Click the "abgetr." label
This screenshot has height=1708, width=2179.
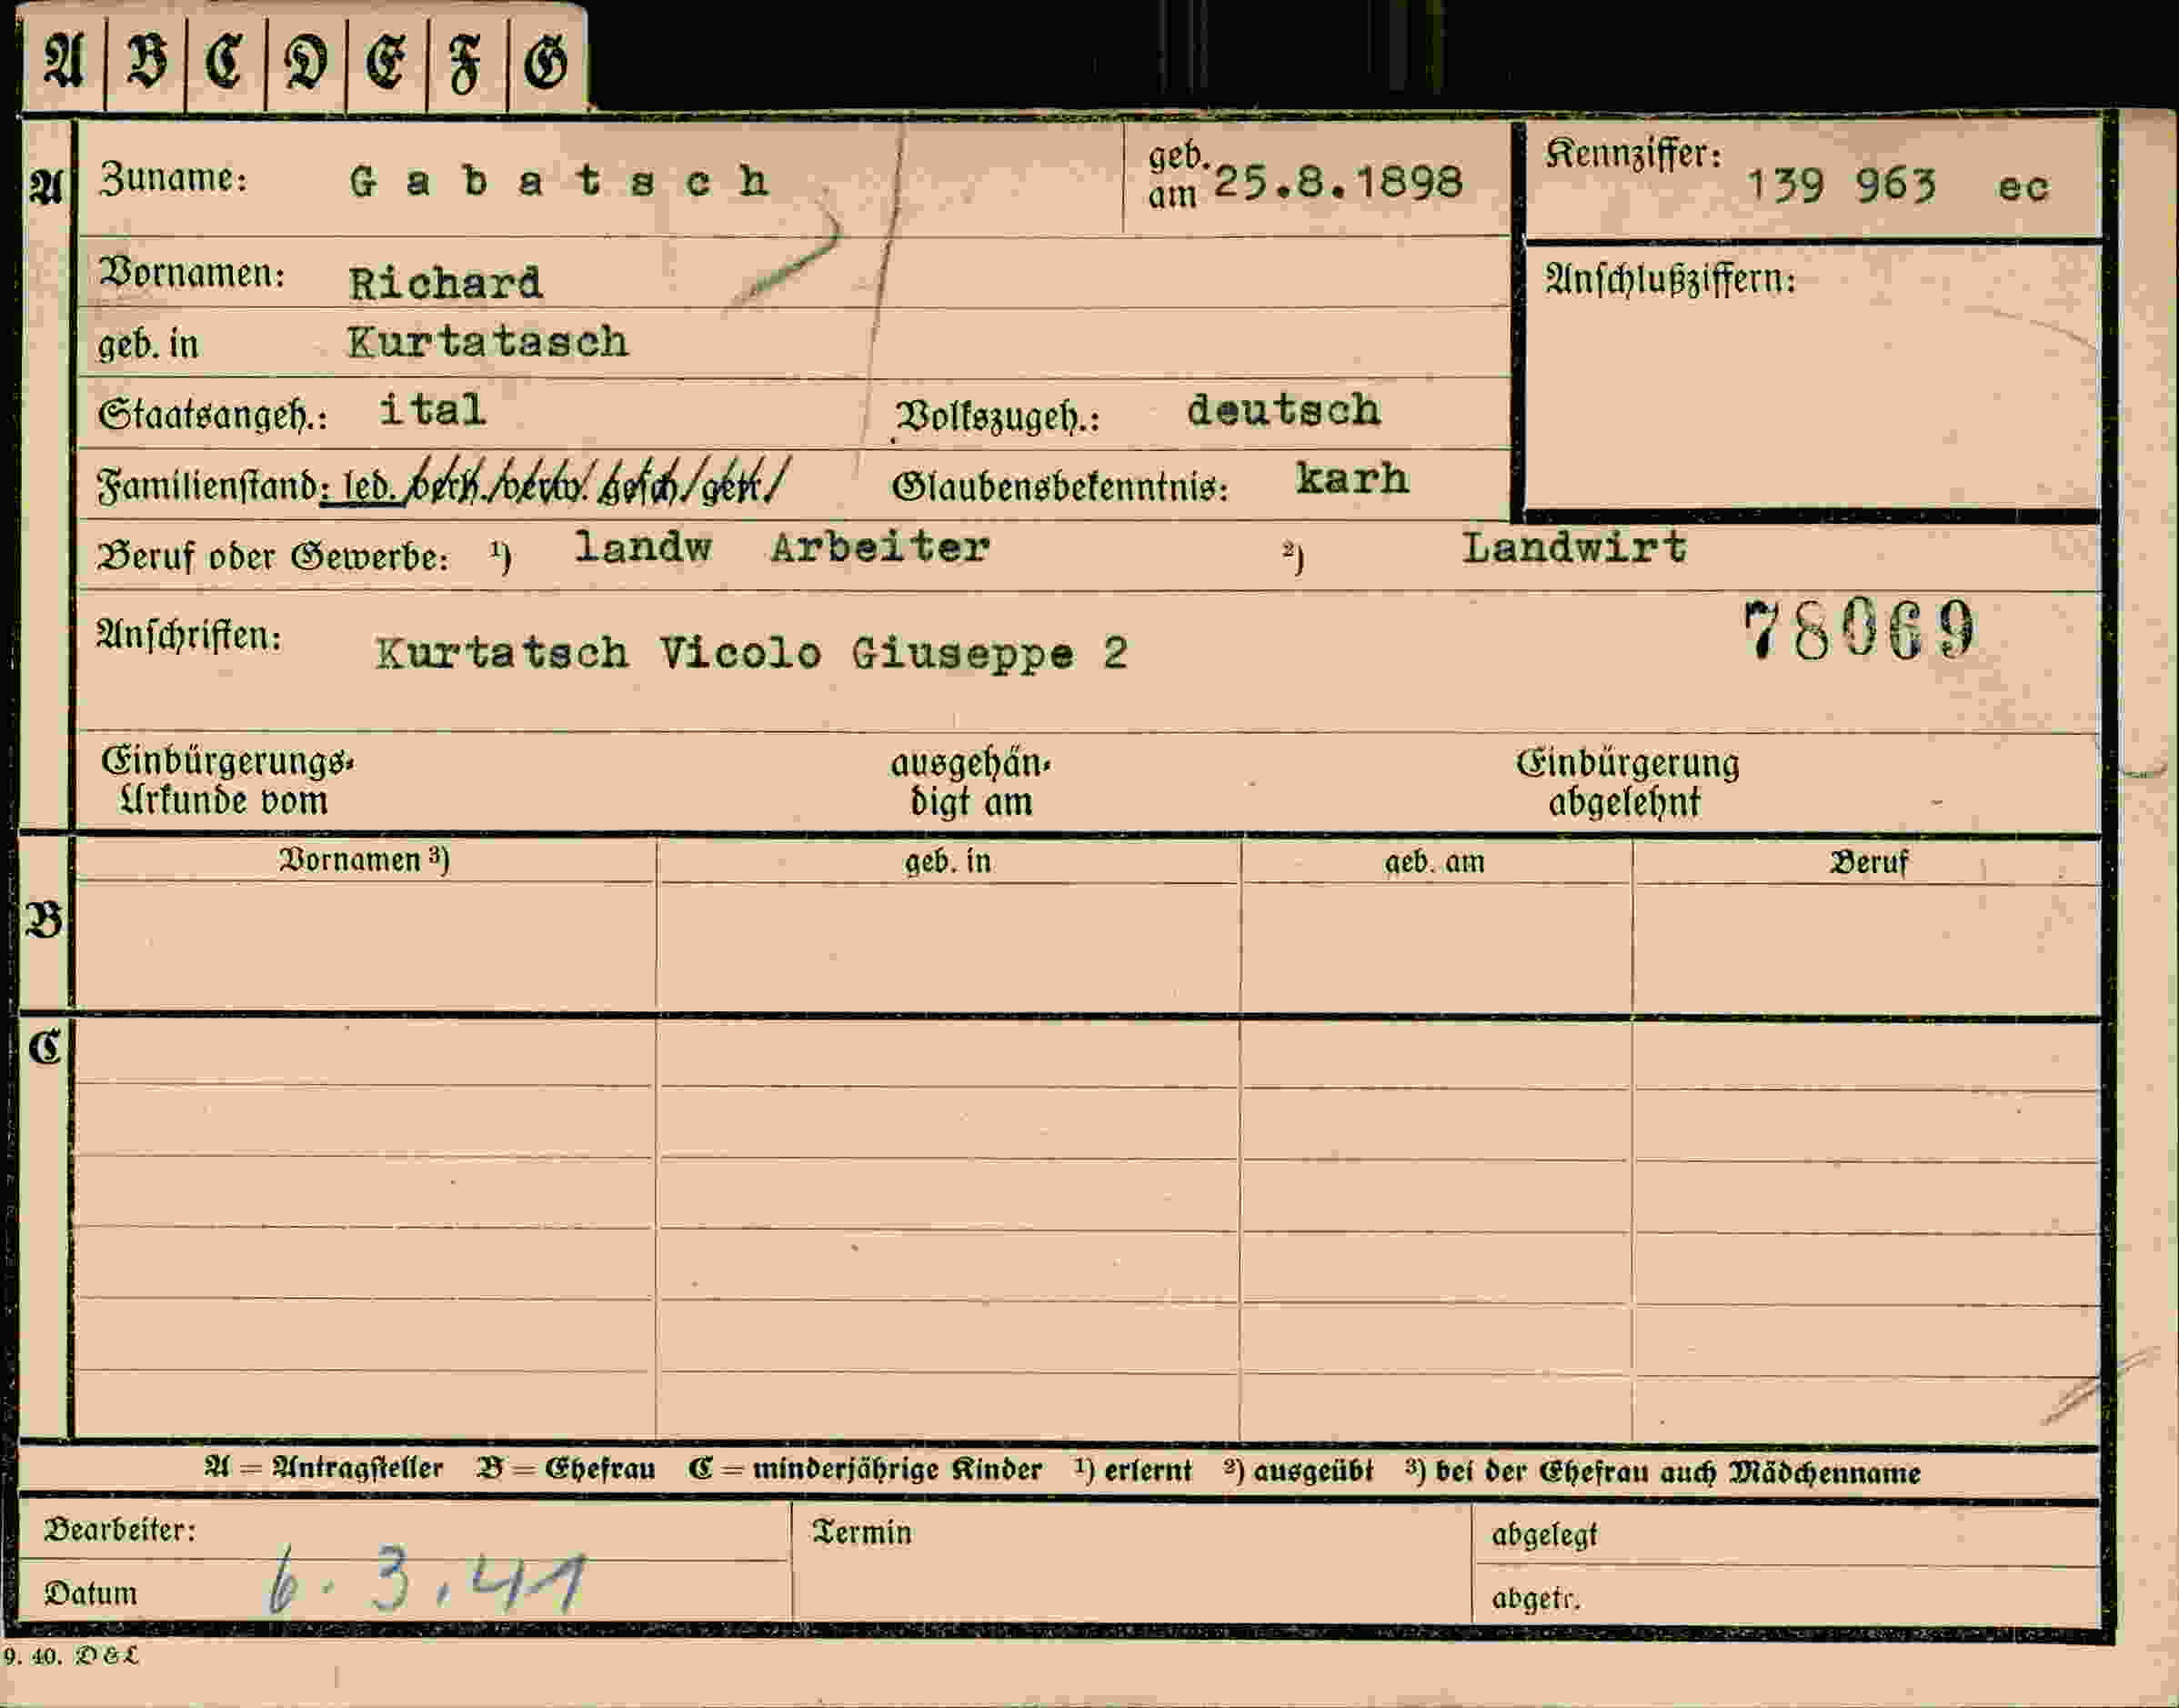click(x=1536, y=1599)
